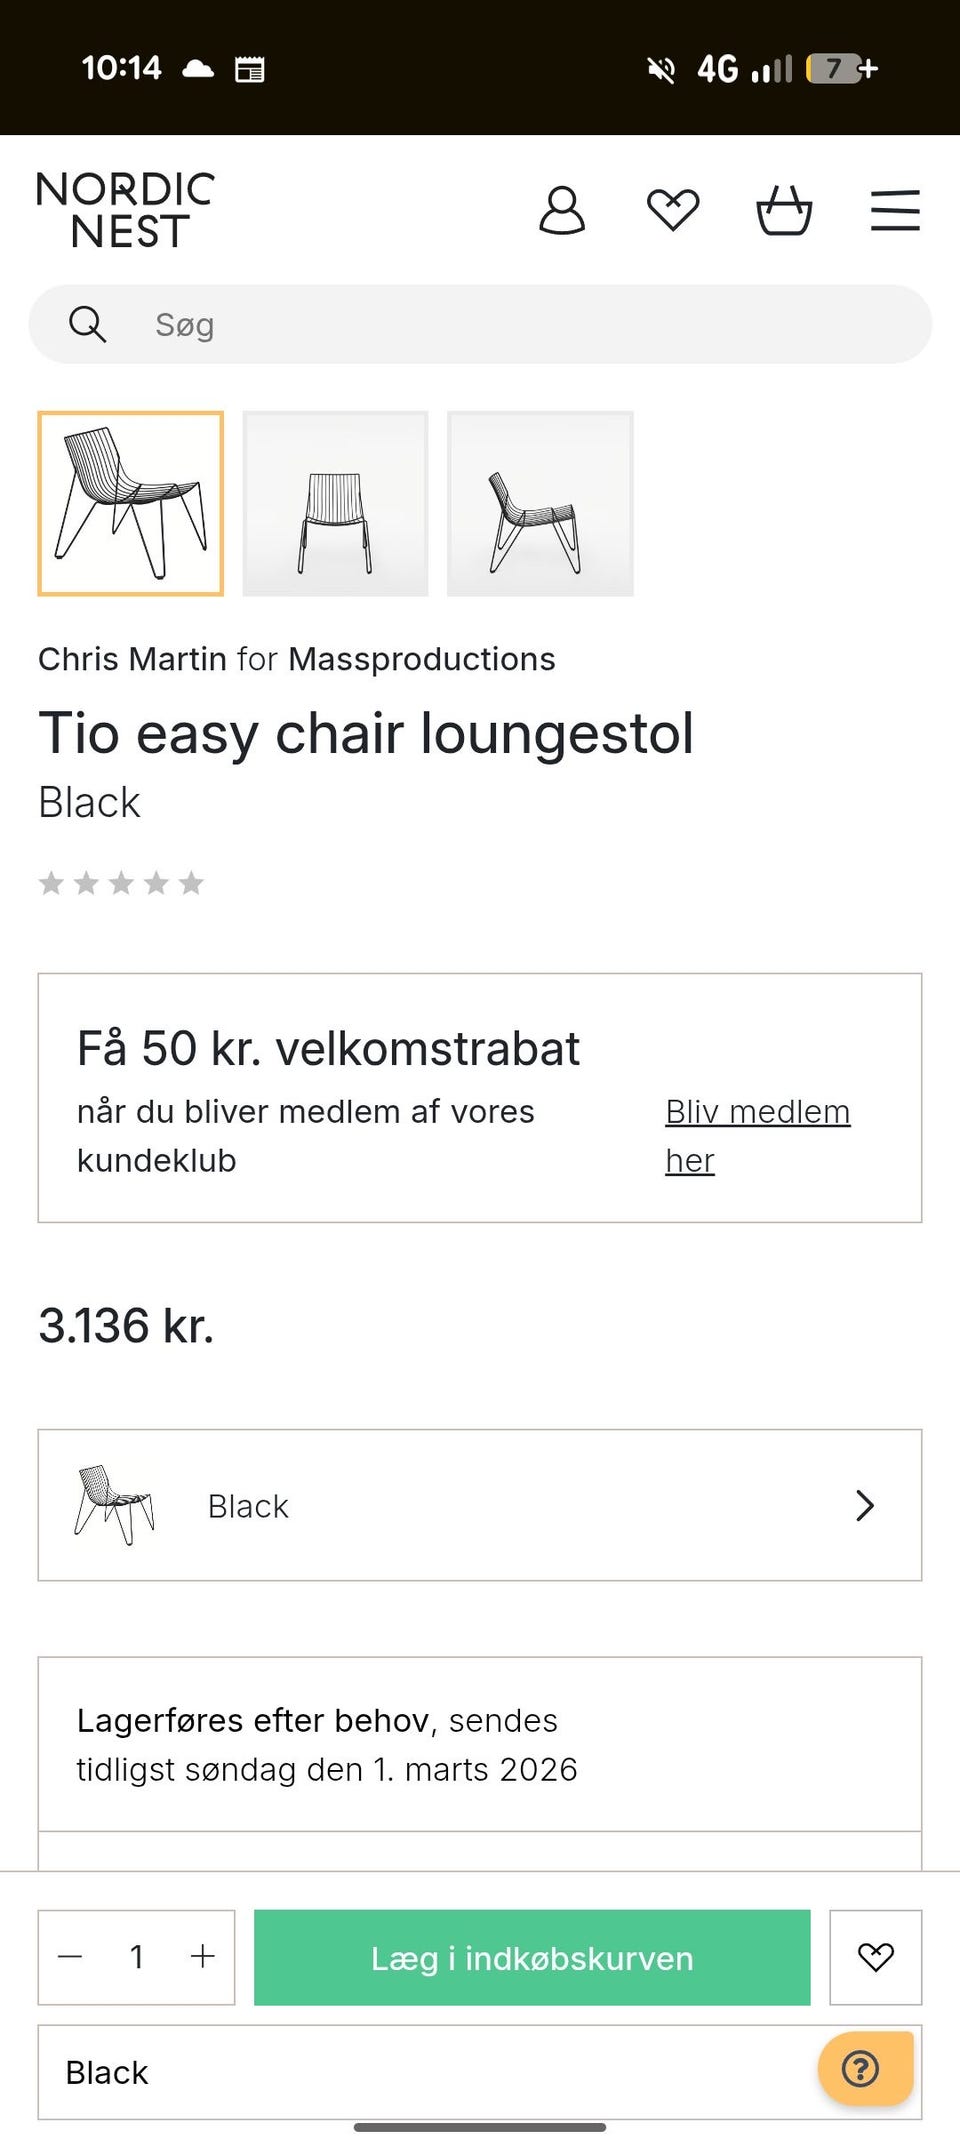This screenshot has width=960, height=2155.
Task: Open the Massproductions brand link
Action: click(x=421, y=659)
